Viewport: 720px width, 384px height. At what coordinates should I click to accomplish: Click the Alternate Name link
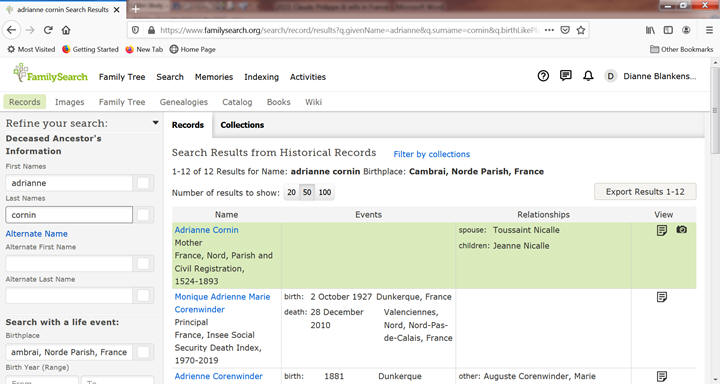(36, 234)
